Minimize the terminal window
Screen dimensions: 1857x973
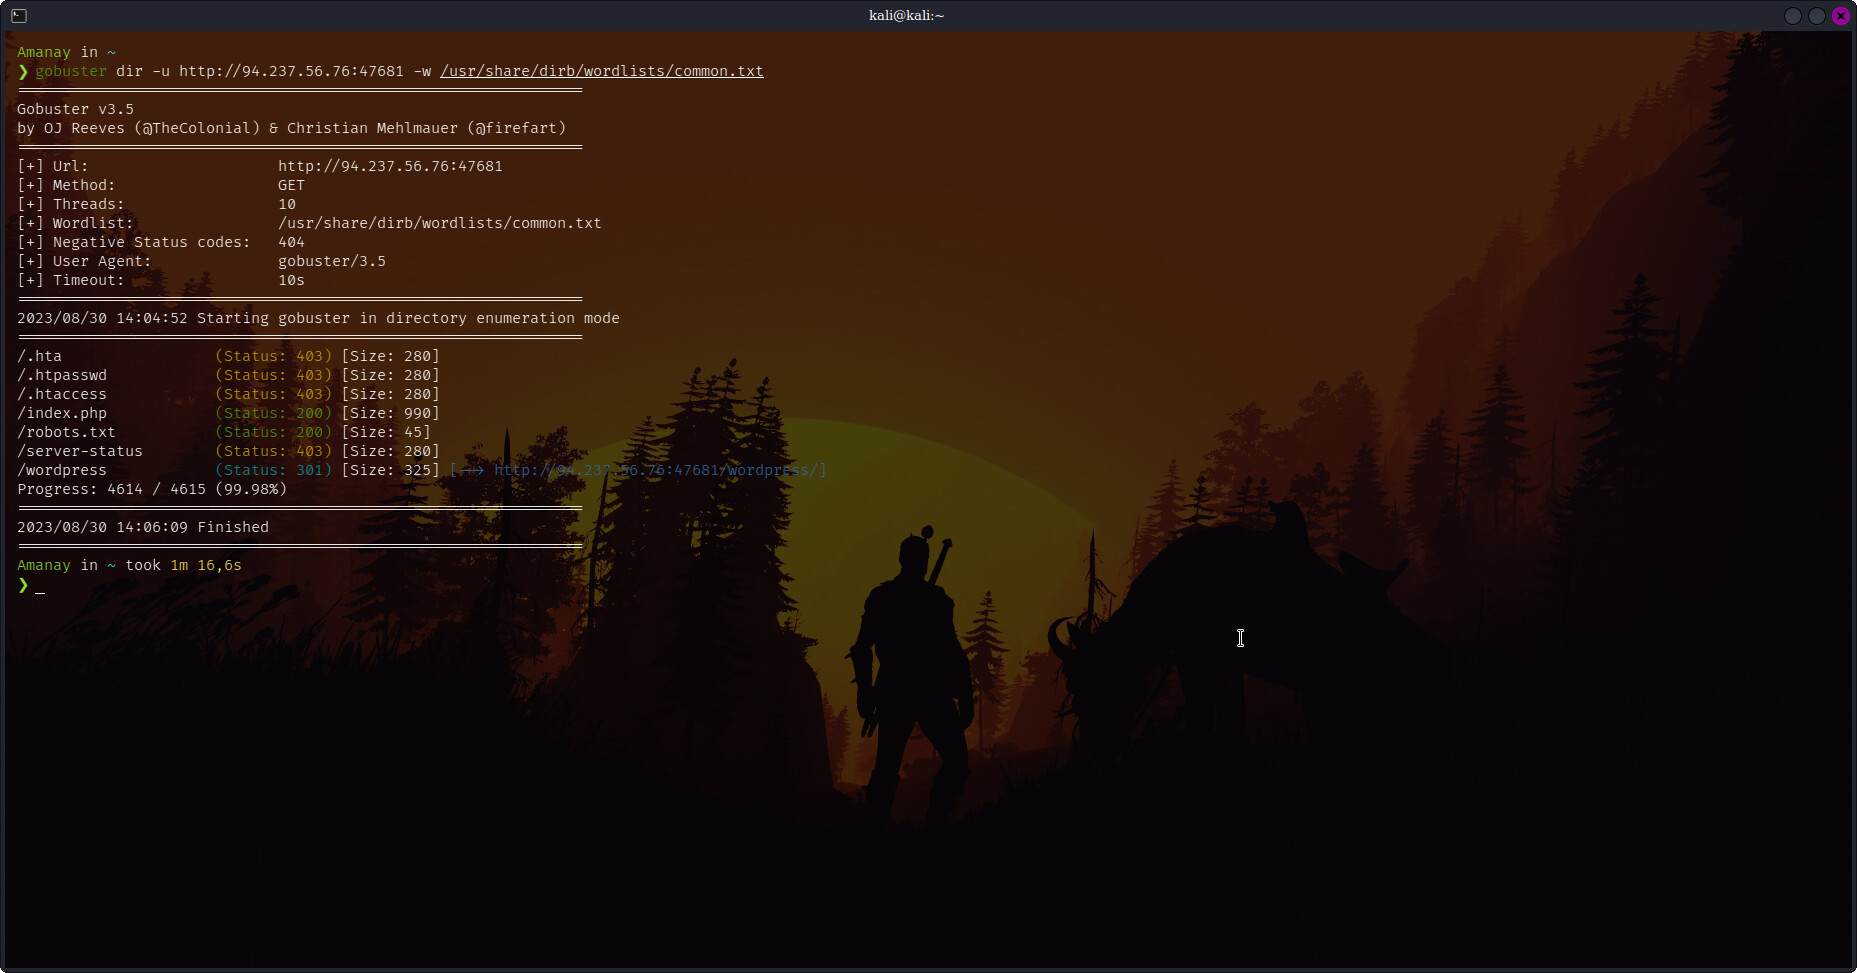(x=1792, y=16)
